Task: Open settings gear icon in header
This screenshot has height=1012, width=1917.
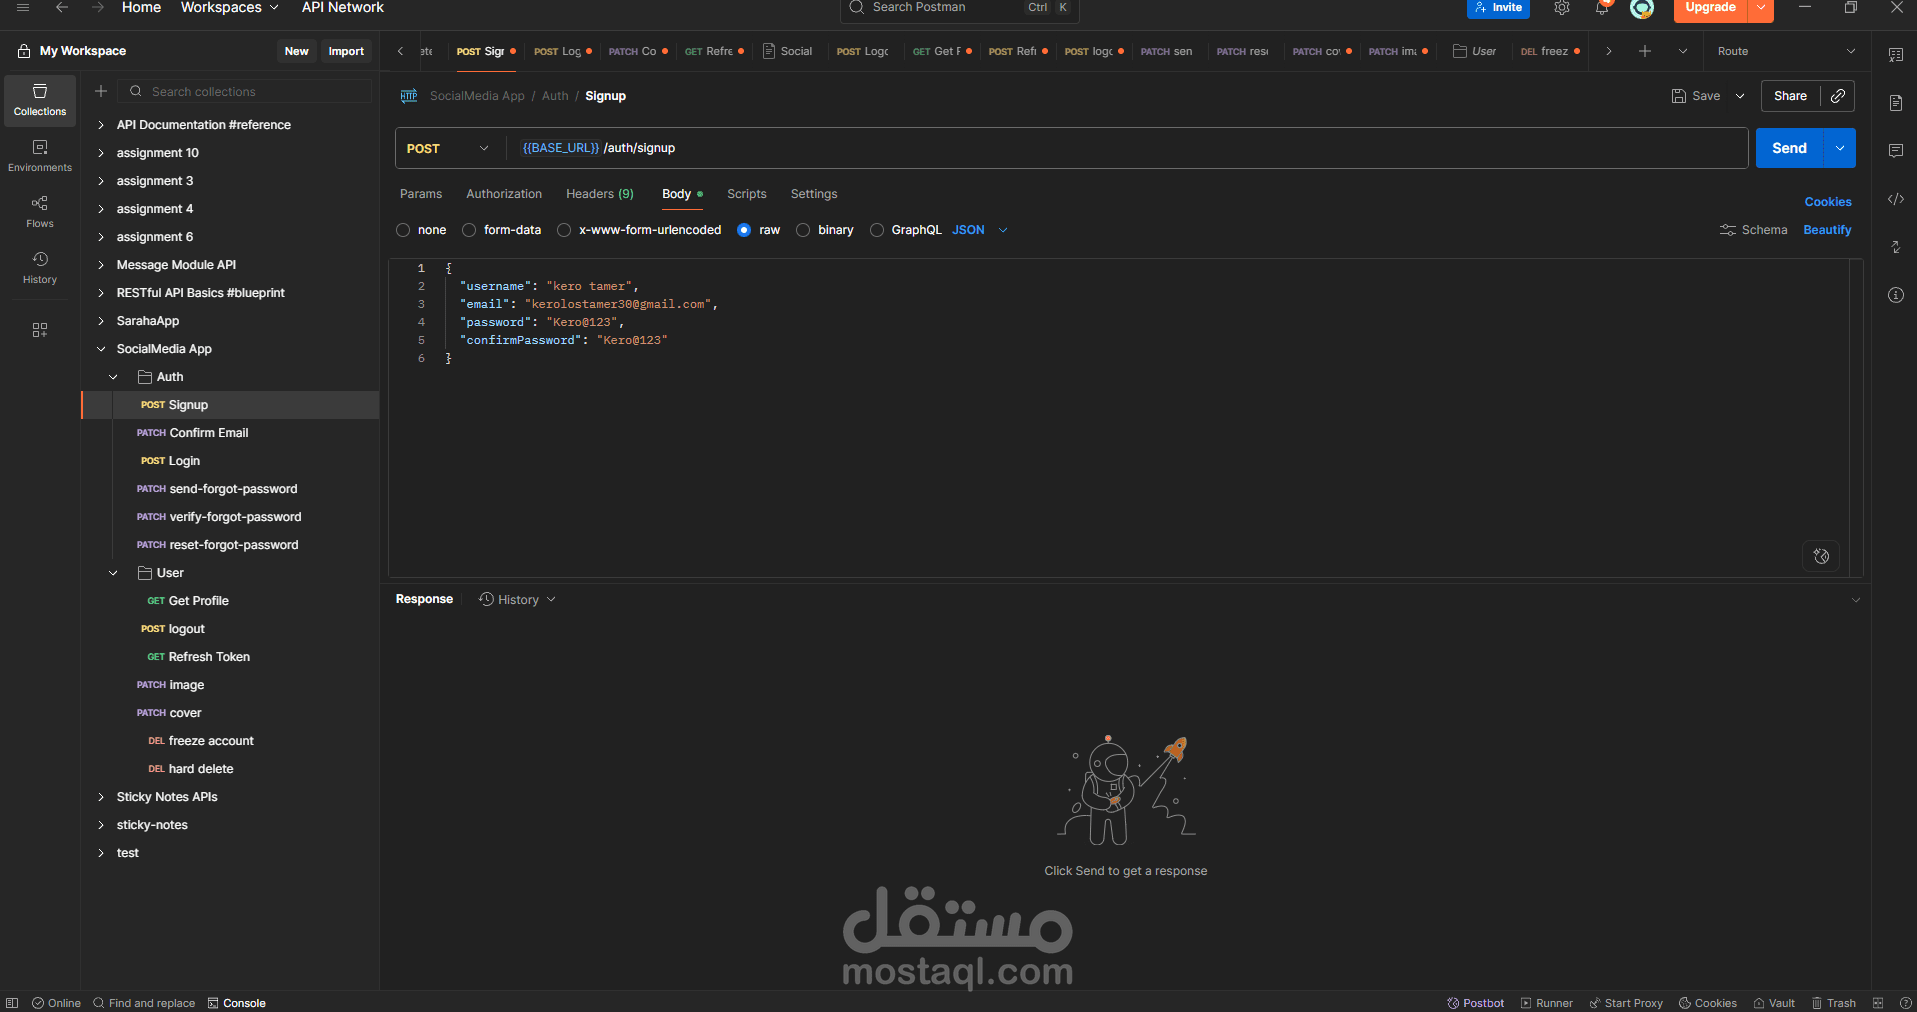Action: click(1562, 8)
